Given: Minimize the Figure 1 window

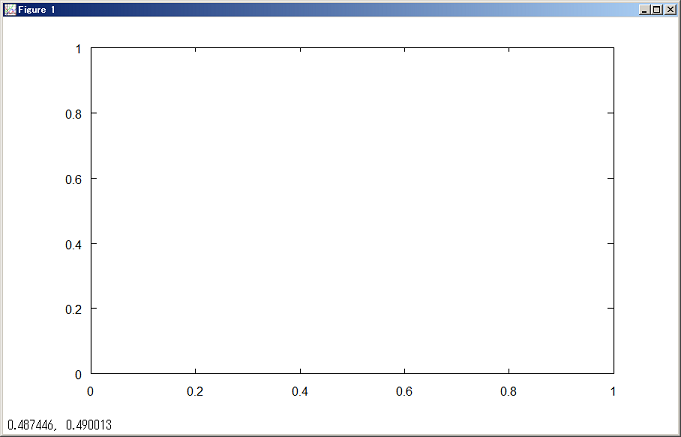Looking at the screenshot, I should [x=645, y=9].
